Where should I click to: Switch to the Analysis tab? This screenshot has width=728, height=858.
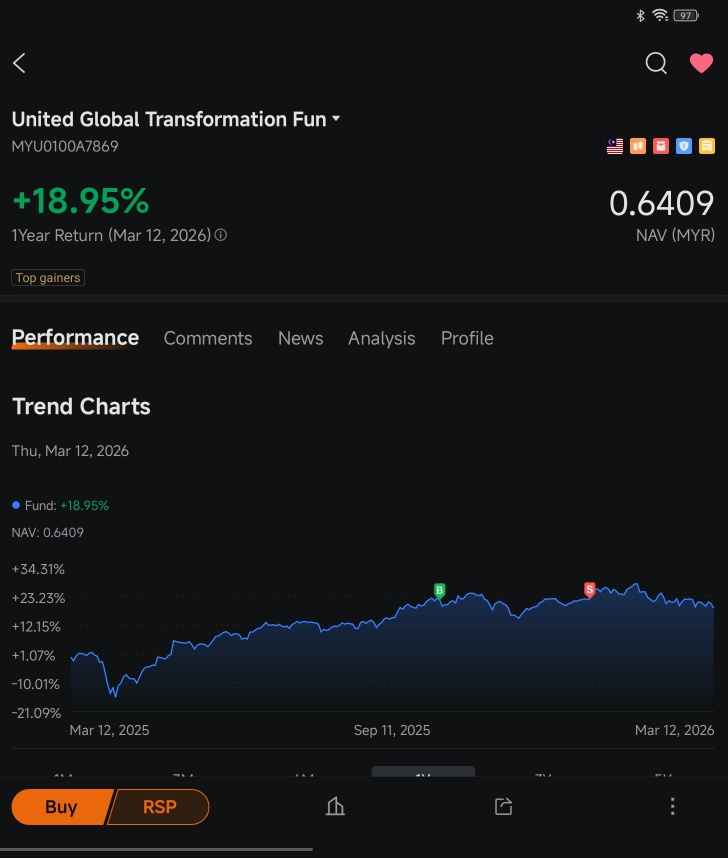pos(382,338)
